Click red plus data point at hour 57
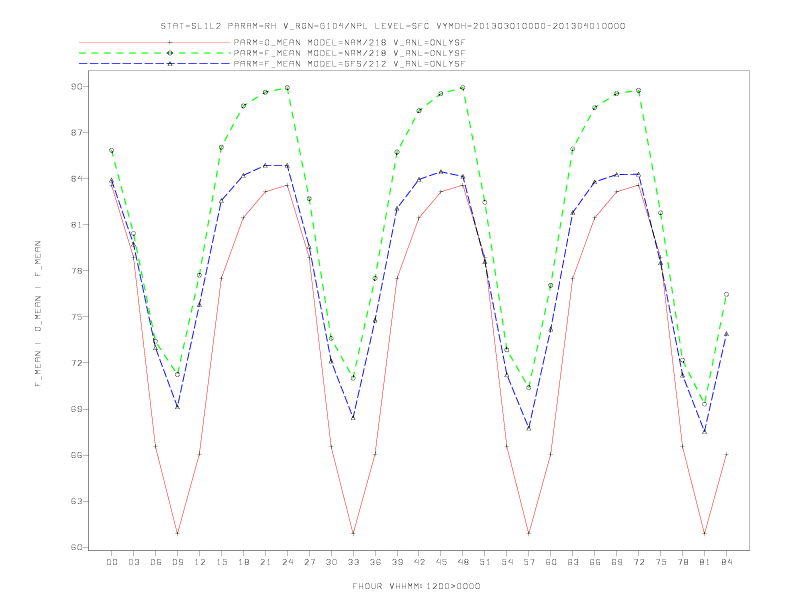 pos(529,533)
